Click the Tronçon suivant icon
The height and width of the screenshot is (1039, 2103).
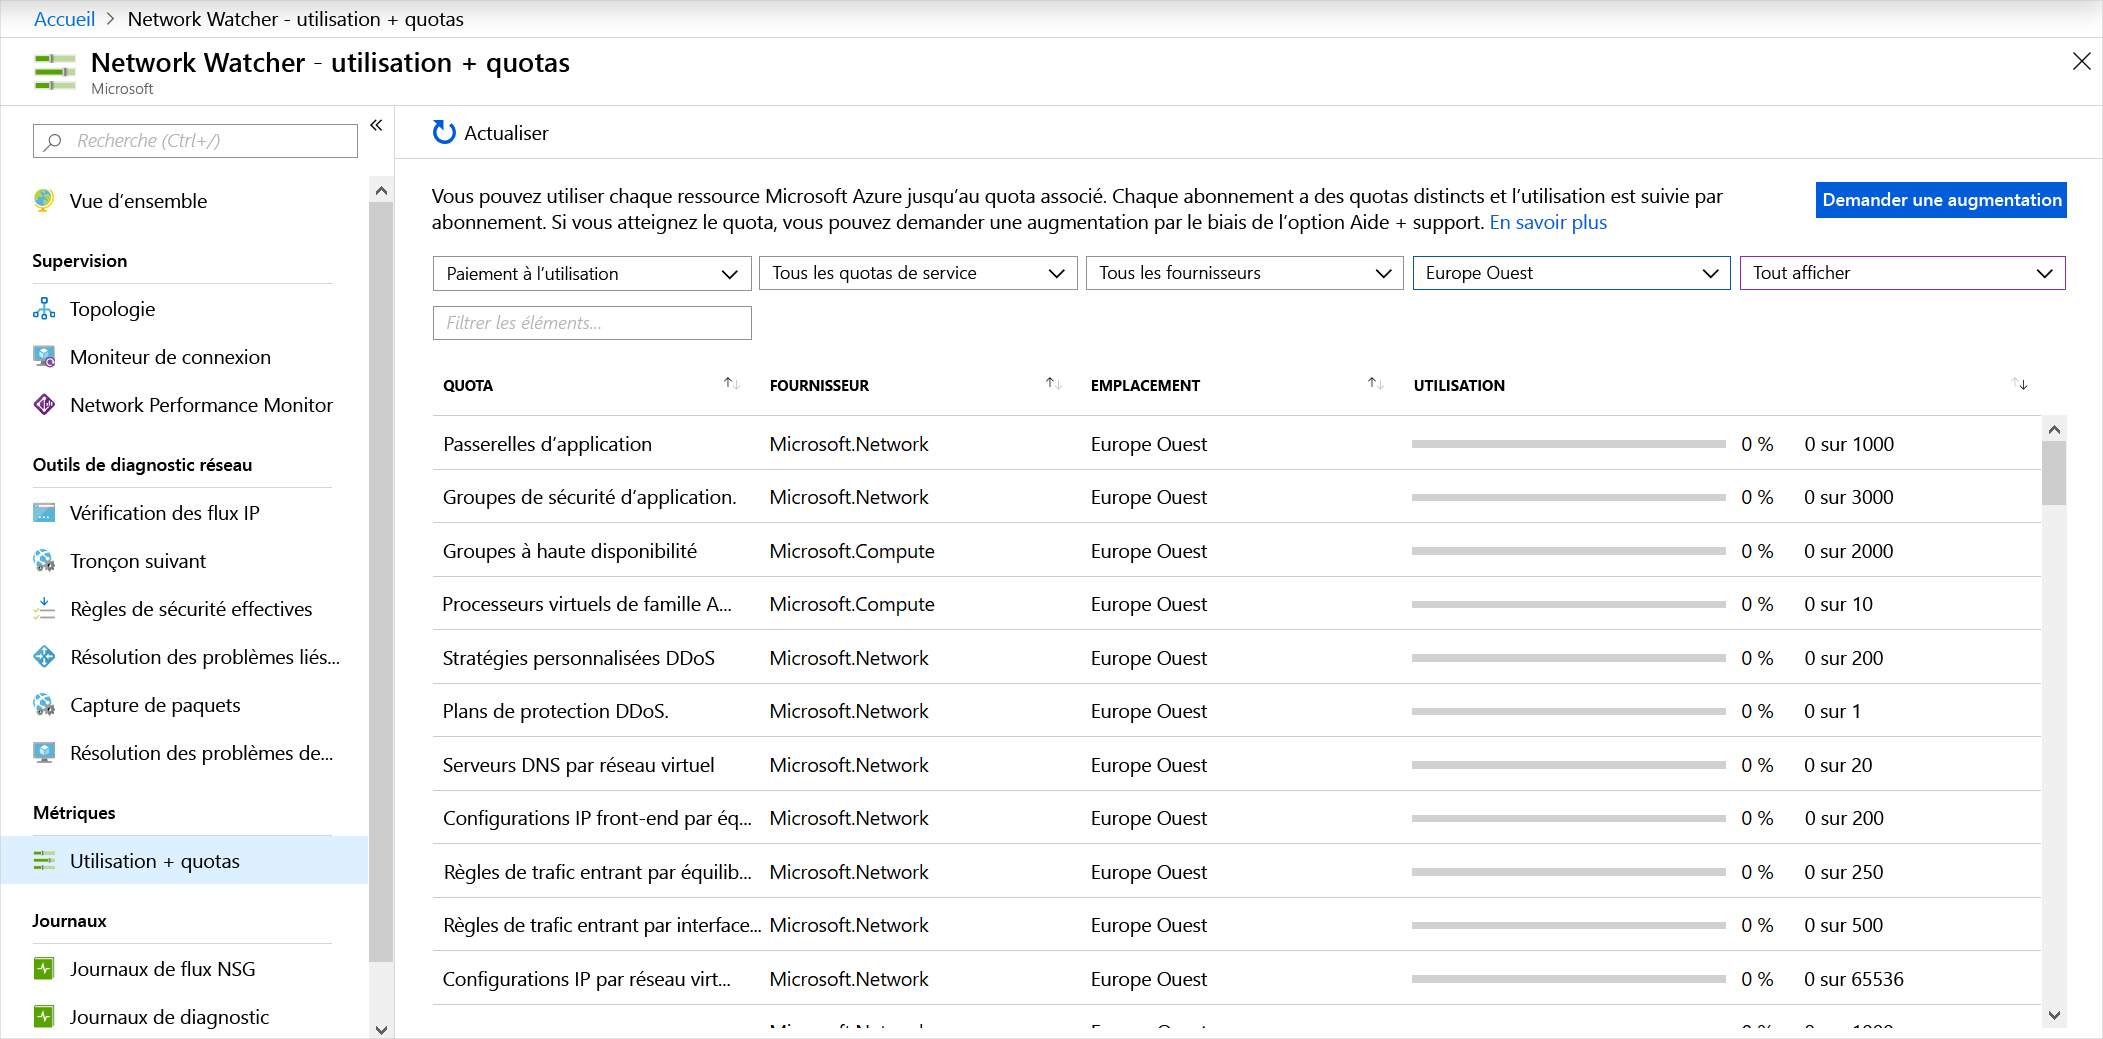click(x=44, y=560)
